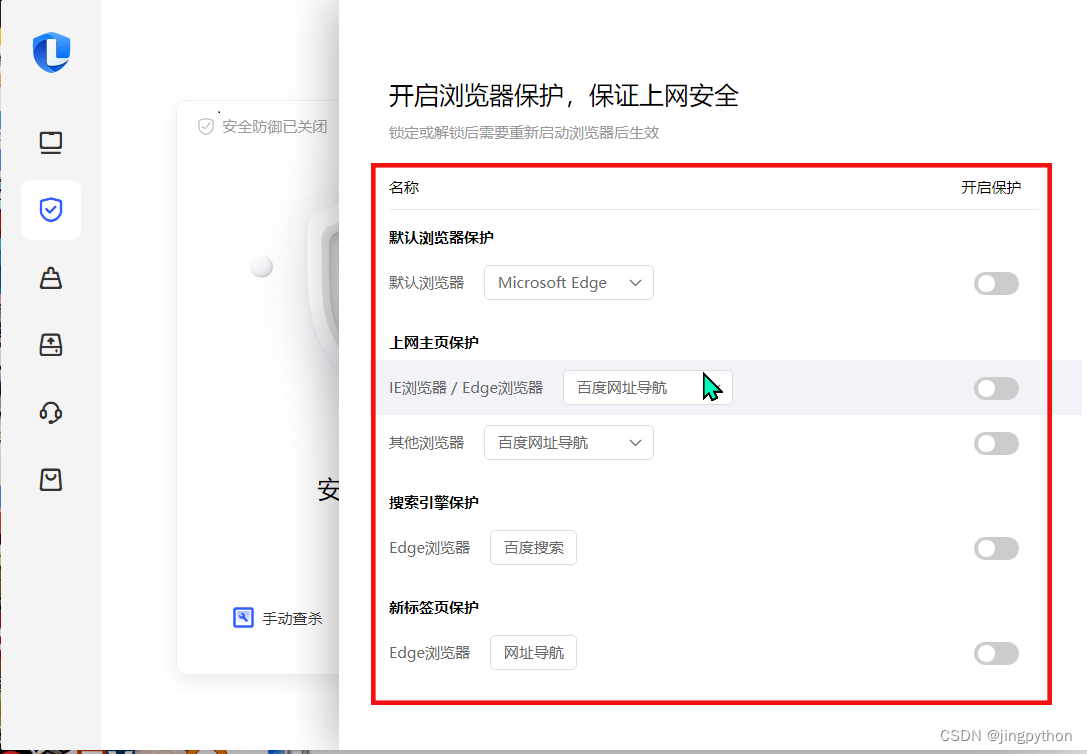Click the 其他浏览器 row label

(x=426, y=443)
